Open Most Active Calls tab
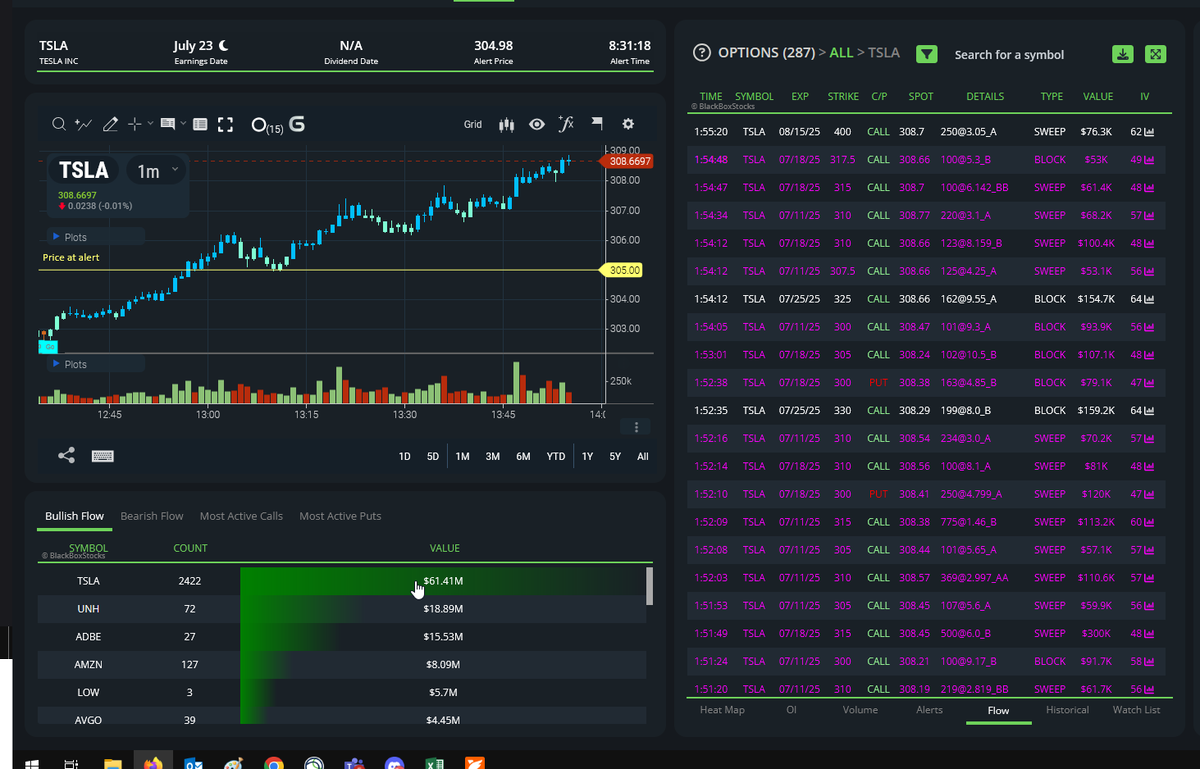 coord(241,516)
